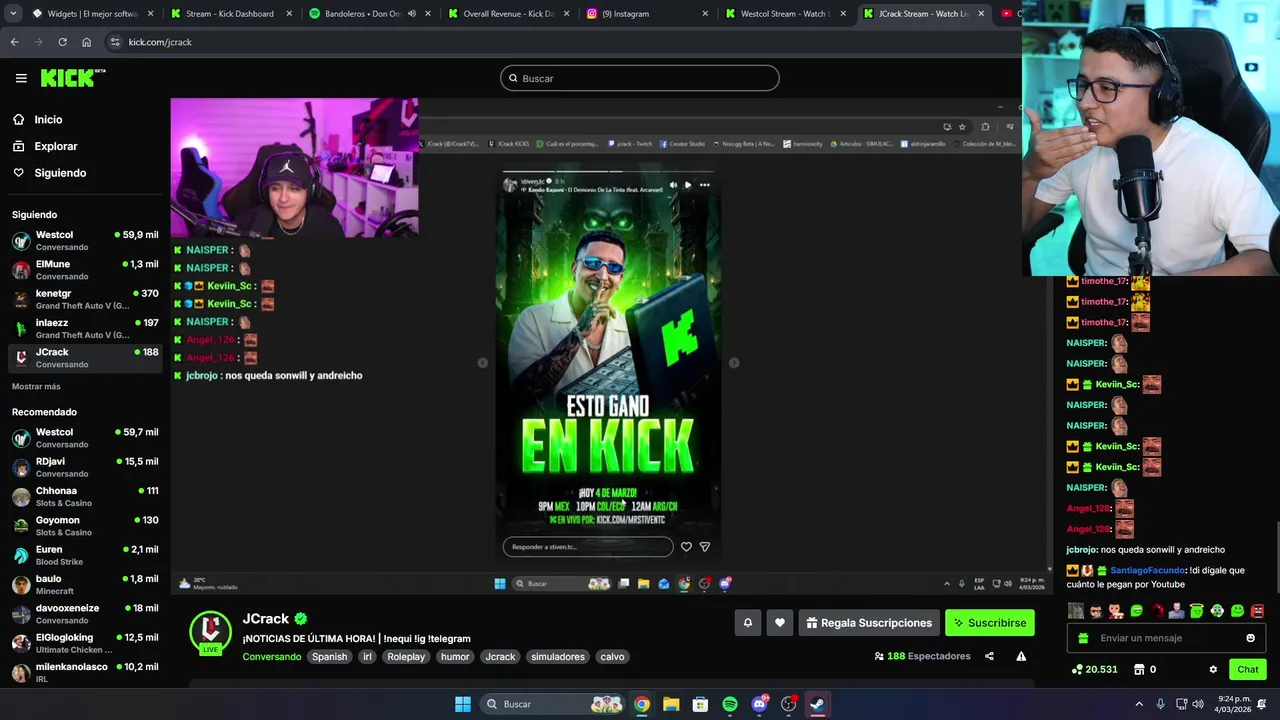
Task: Click browser home icon
Action: 86,42
